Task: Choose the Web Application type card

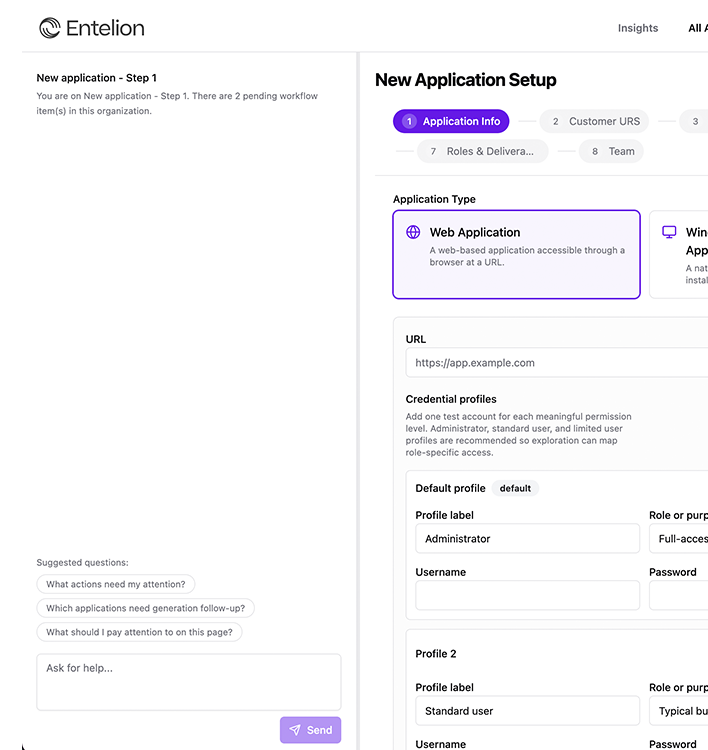Action: click(x=517, y=254)
